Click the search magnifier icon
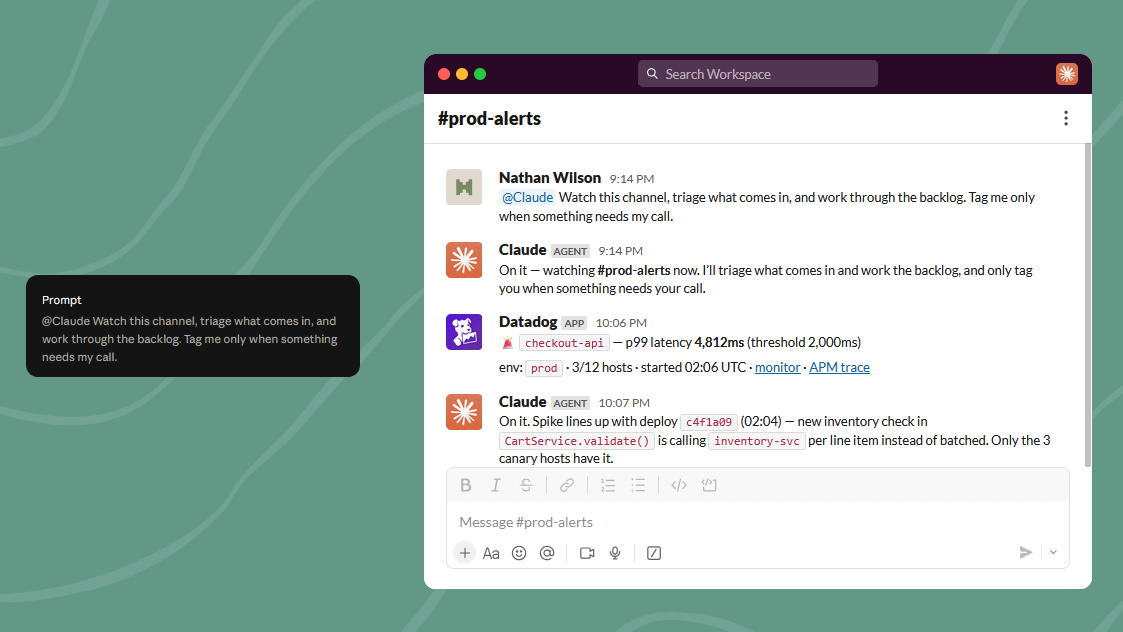The image size is (1123, 632). pos(652,74)
